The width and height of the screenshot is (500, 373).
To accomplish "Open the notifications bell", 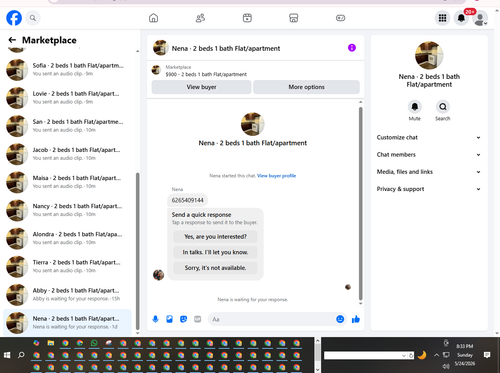I will [x=461, y=18].
